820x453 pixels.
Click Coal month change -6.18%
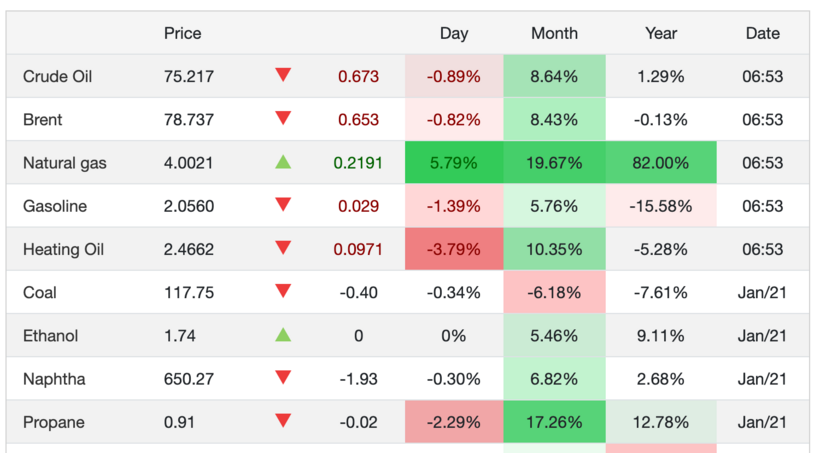click(554, 292)
